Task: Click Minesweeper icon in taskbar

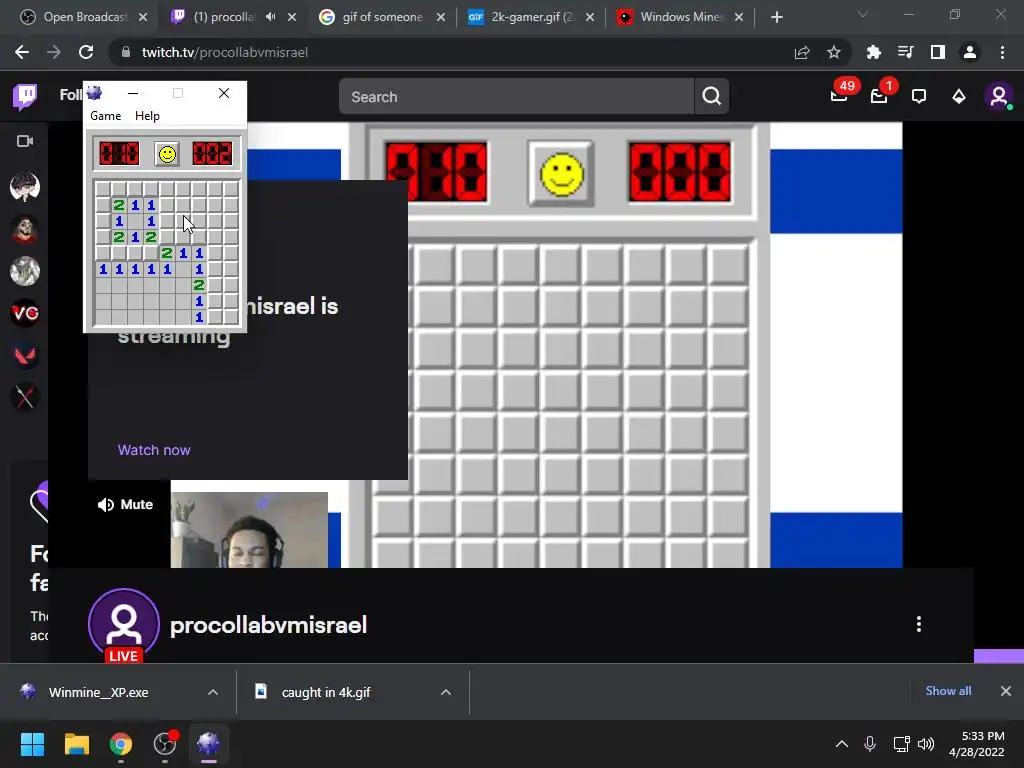Action: [208, 744]
